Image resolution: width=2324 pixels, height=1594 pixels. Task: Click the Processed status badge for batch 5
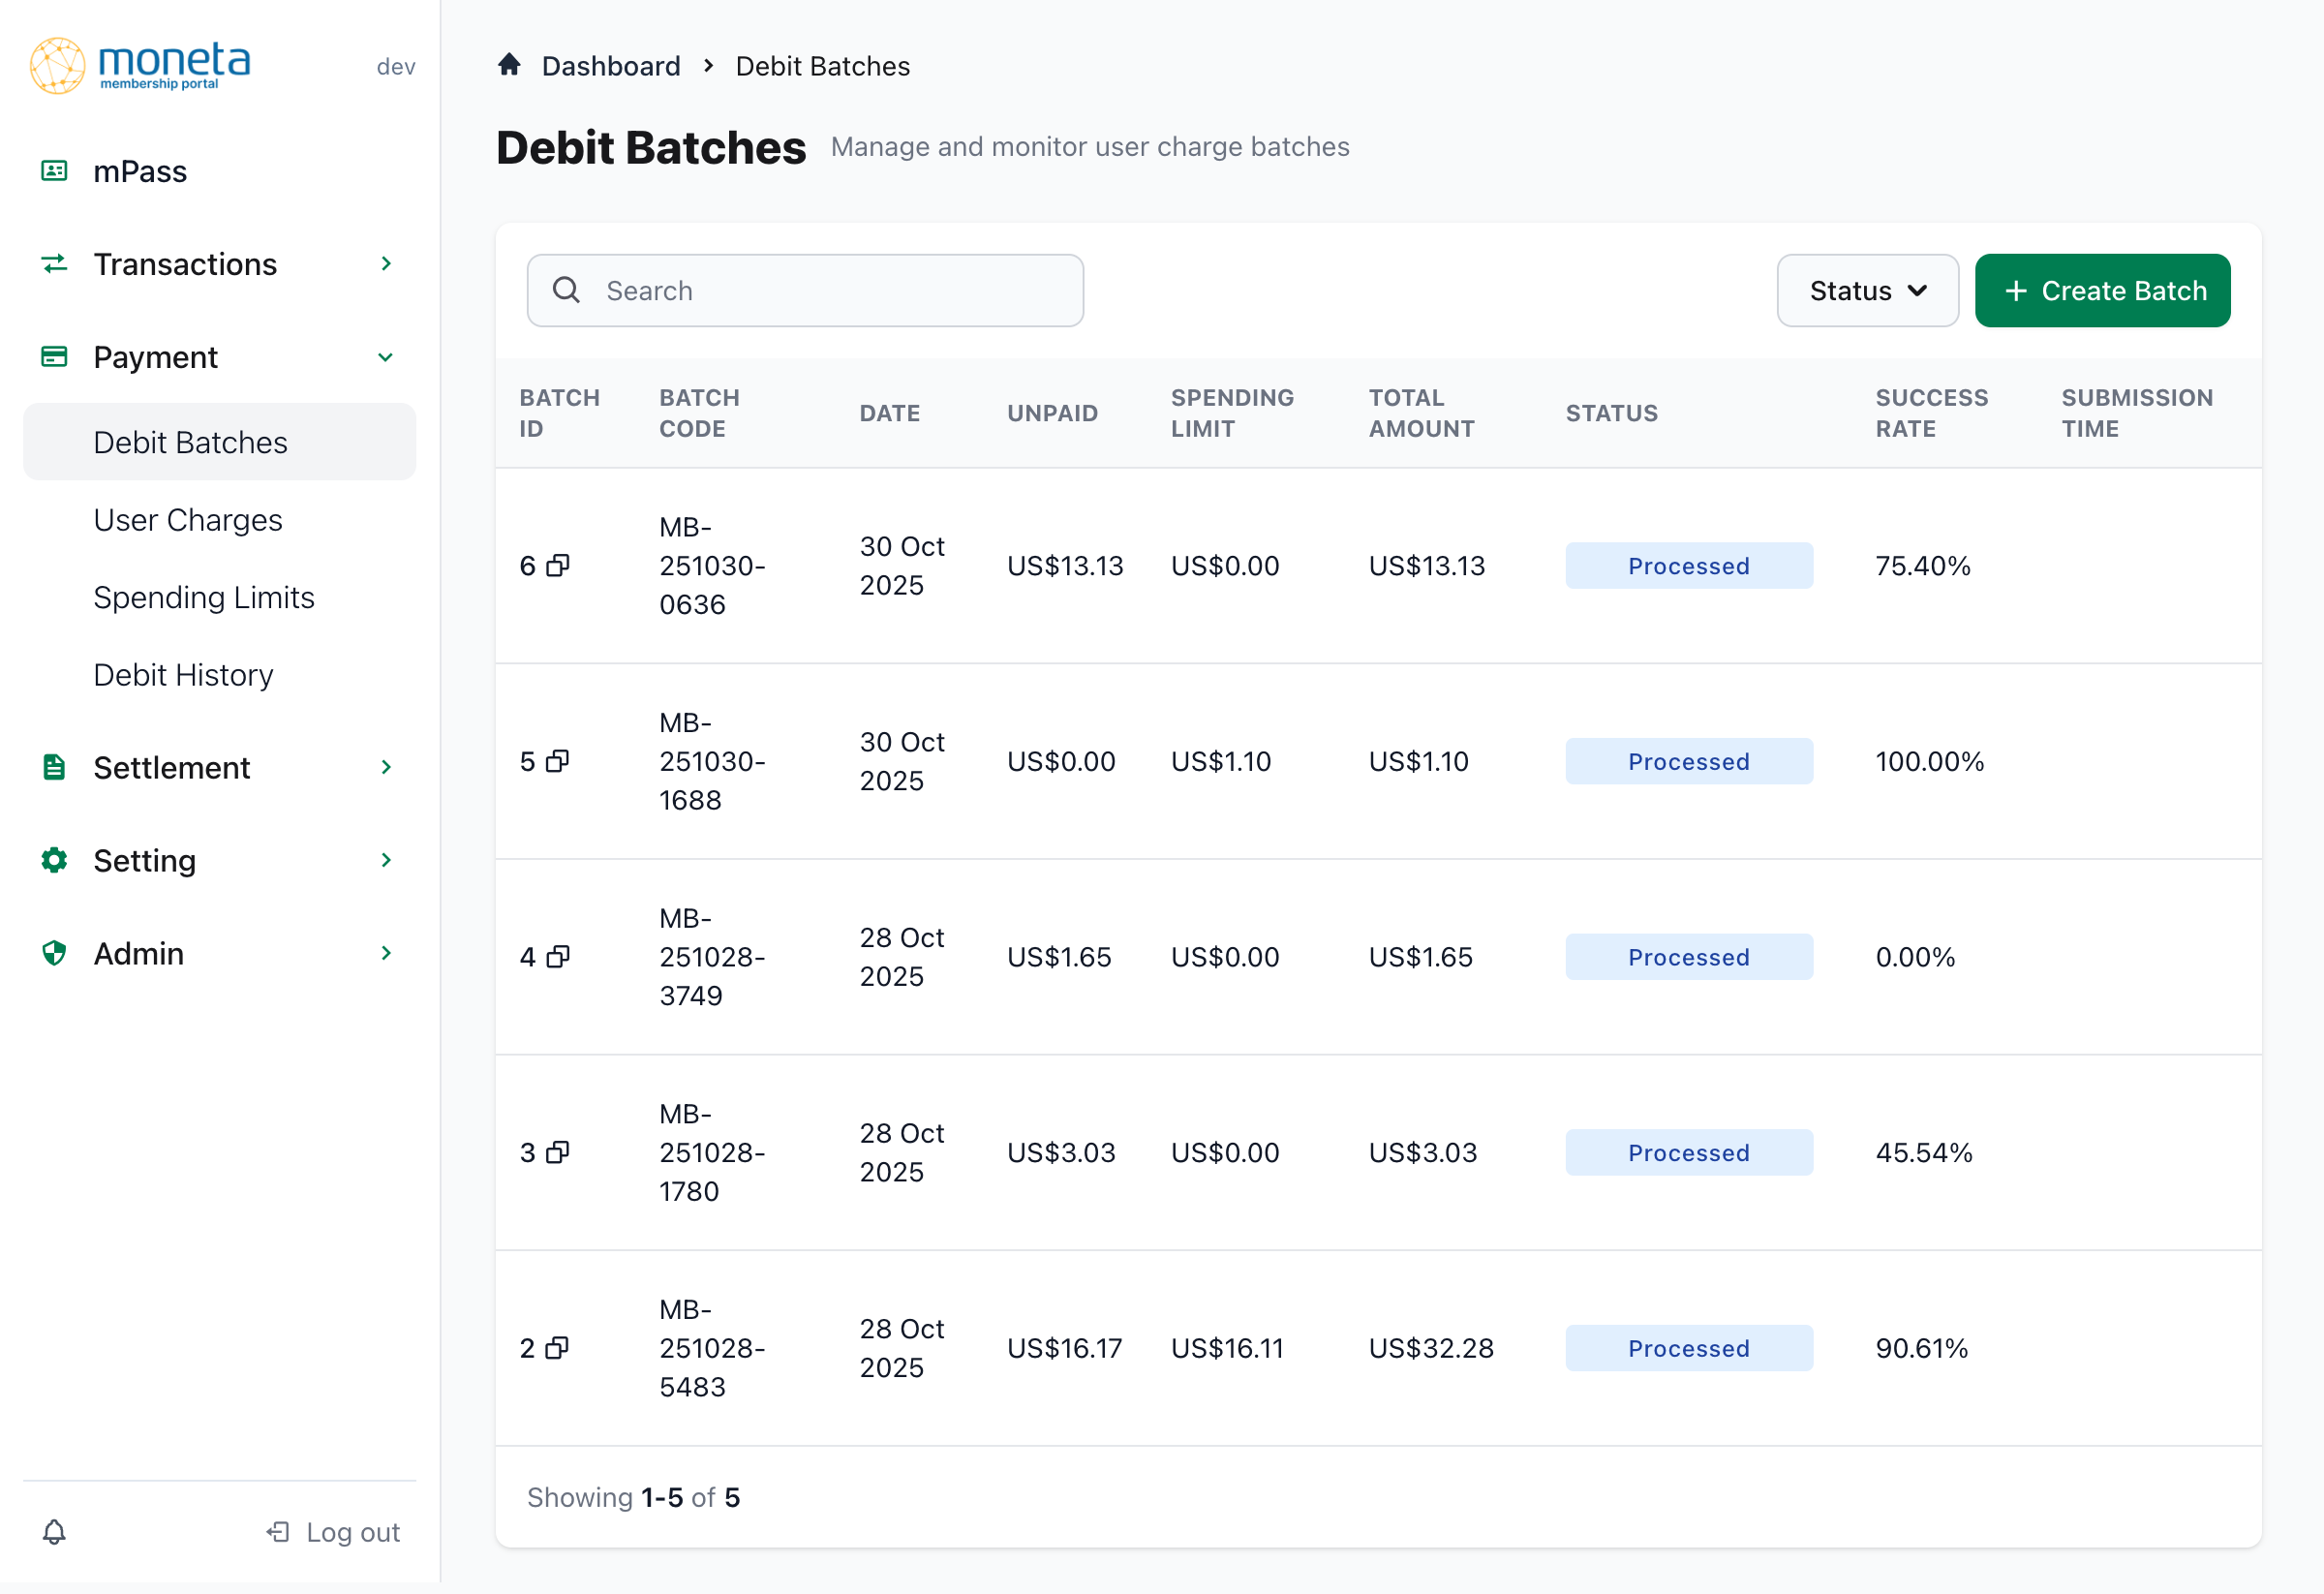tap(1688, 761)
